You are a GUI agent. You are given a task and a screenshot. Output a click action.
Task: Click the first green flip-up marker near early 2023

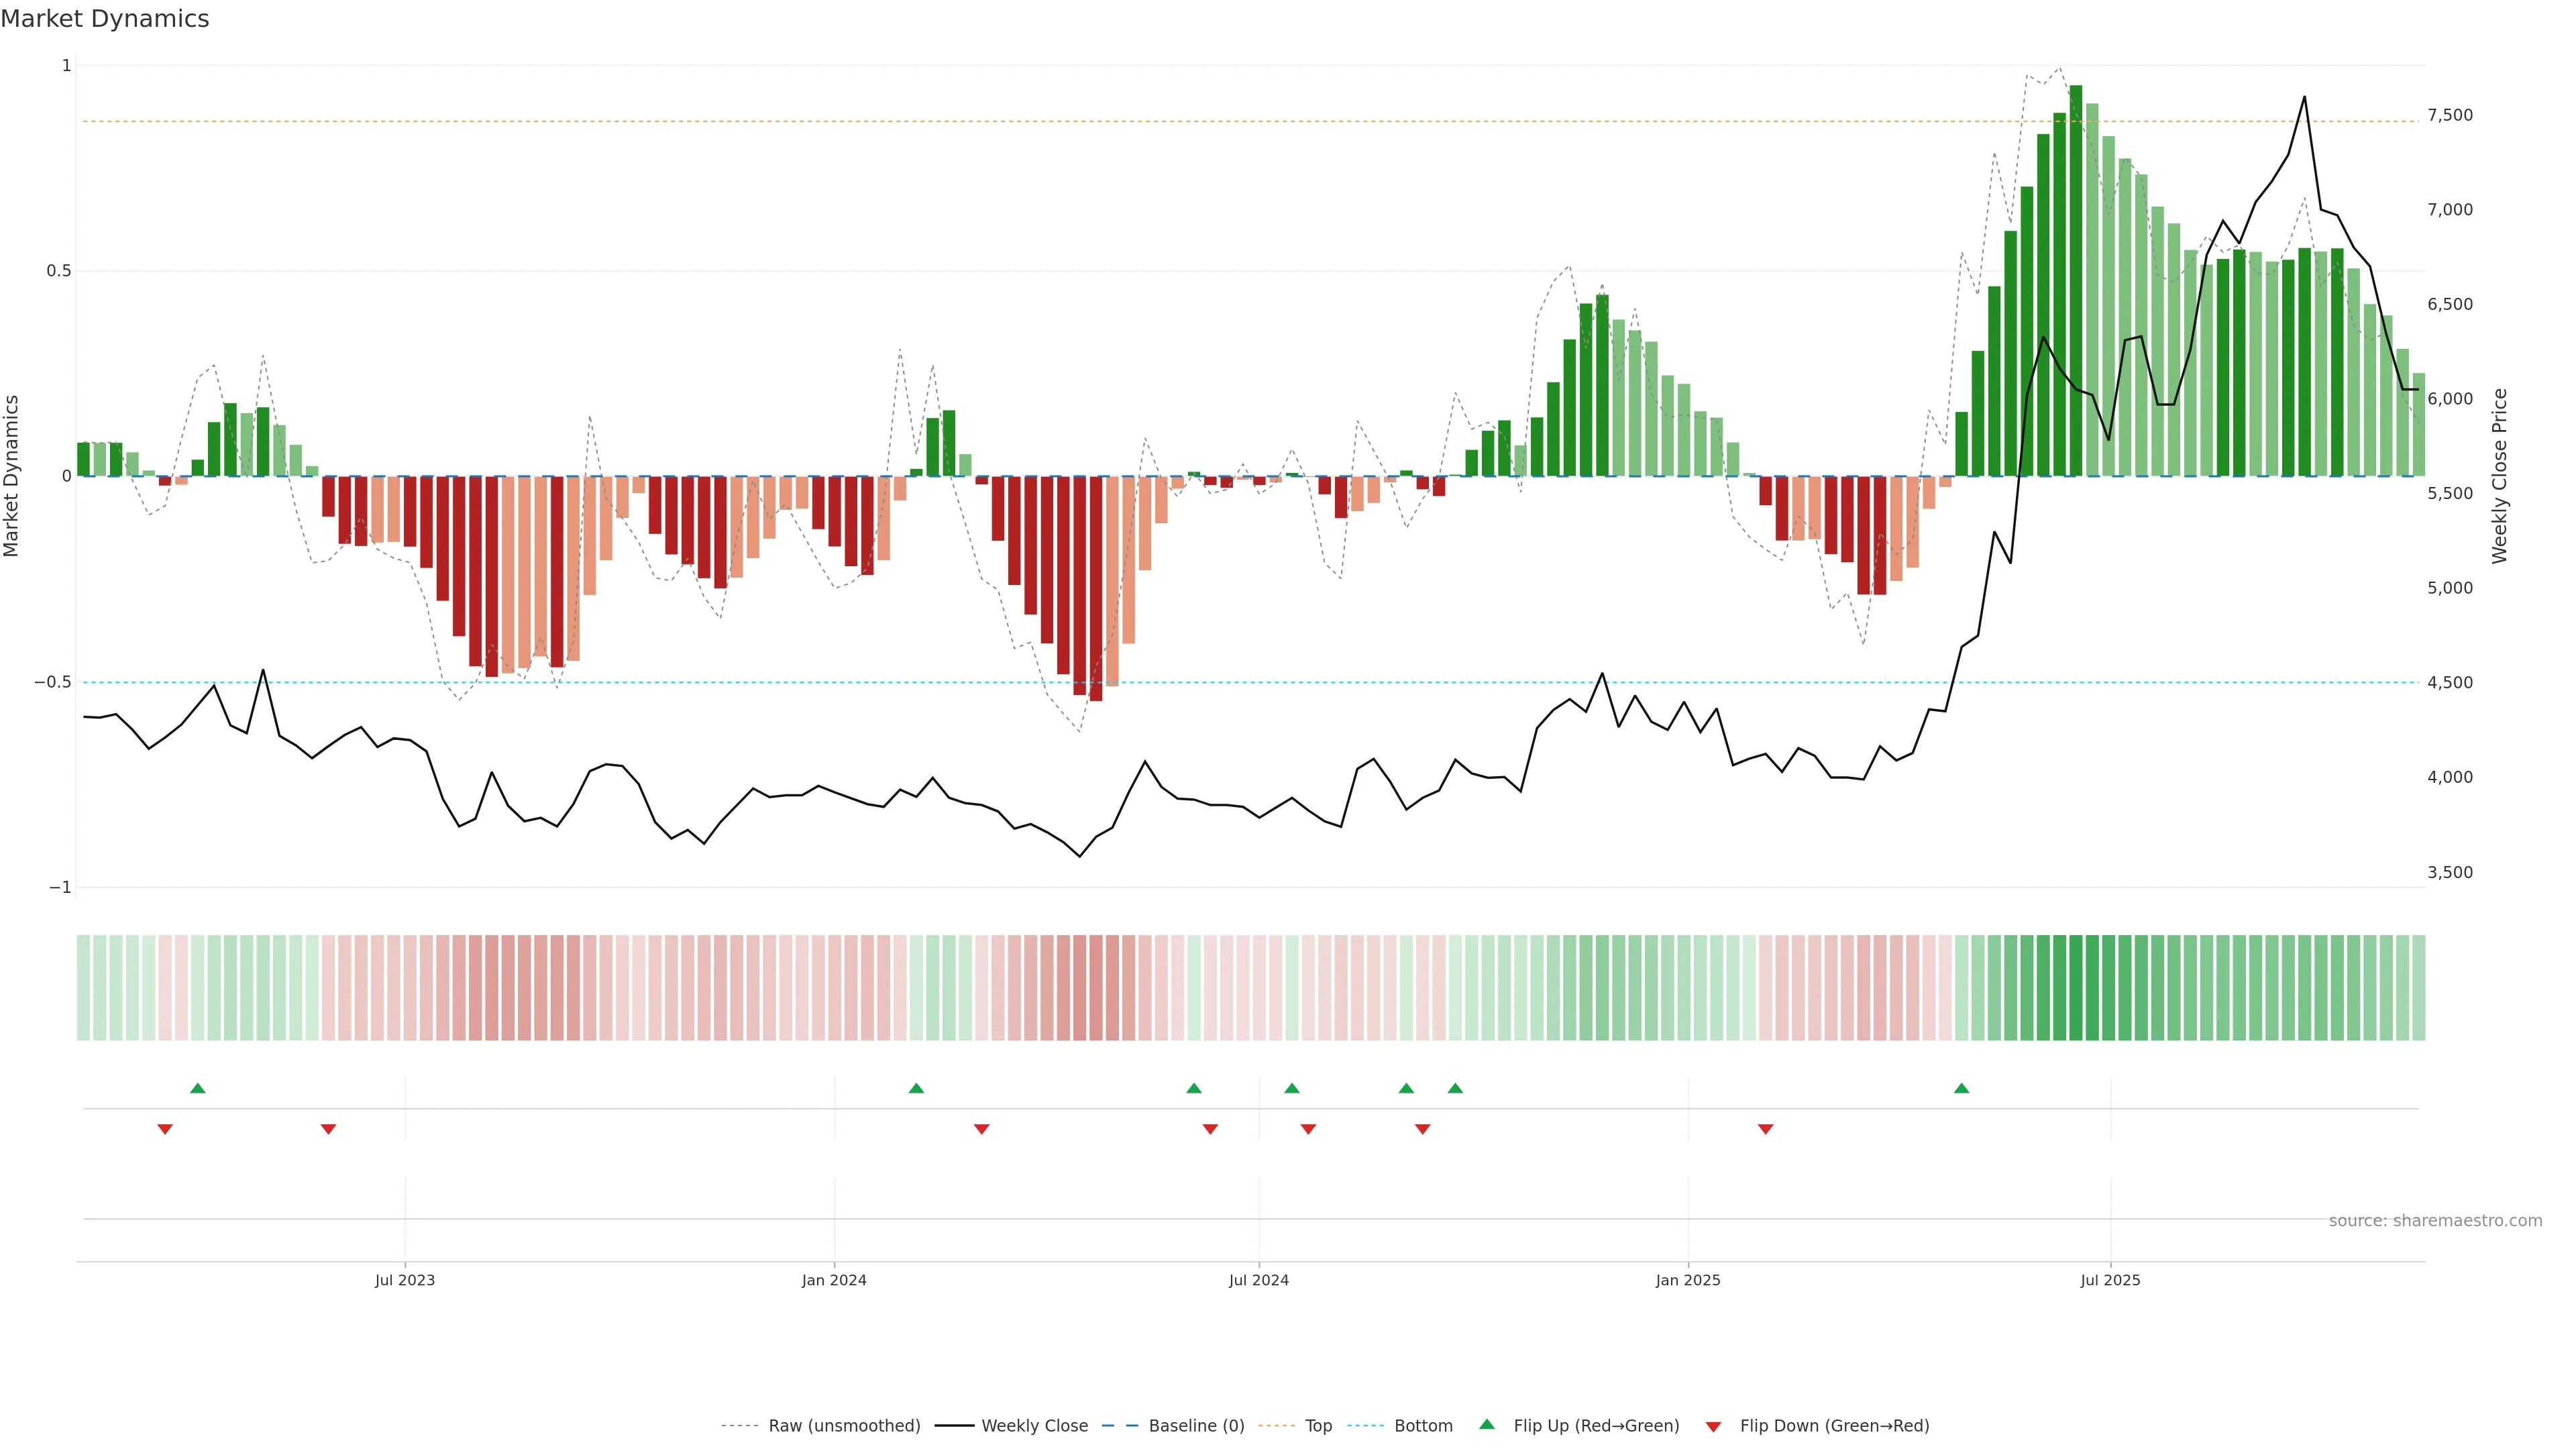point(198,1088)
